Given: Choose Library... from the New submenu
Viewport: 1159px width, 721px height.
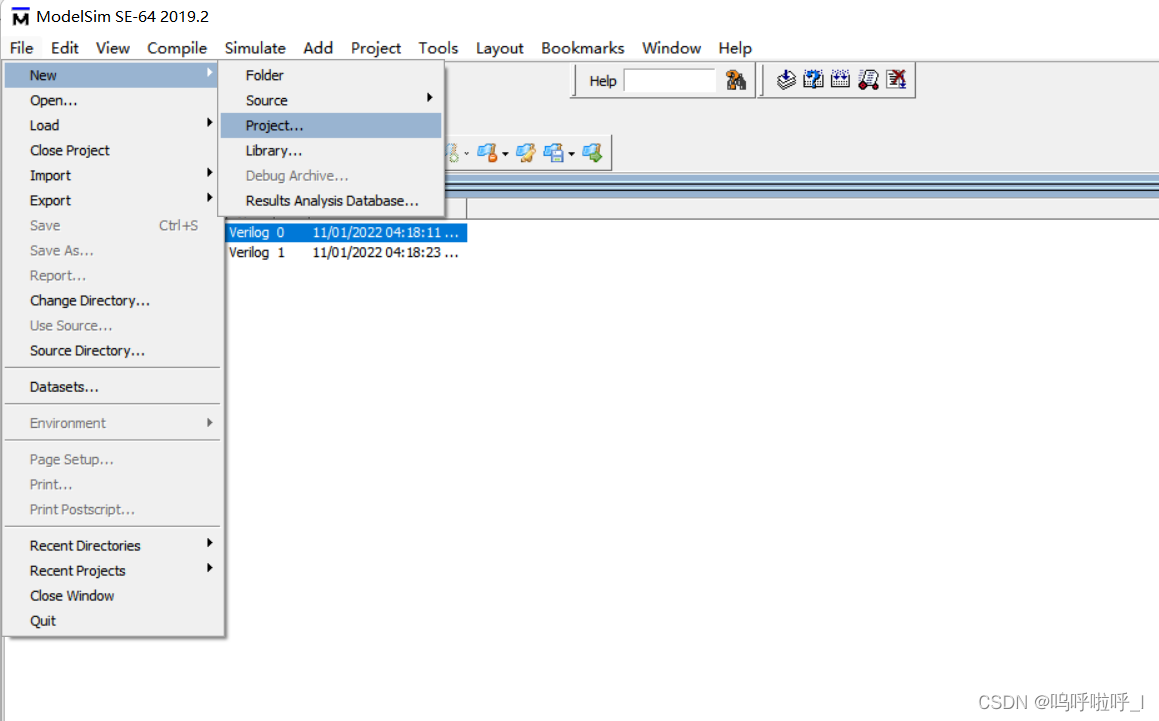Looking at the screenshot, I should [x=331, y=151].
